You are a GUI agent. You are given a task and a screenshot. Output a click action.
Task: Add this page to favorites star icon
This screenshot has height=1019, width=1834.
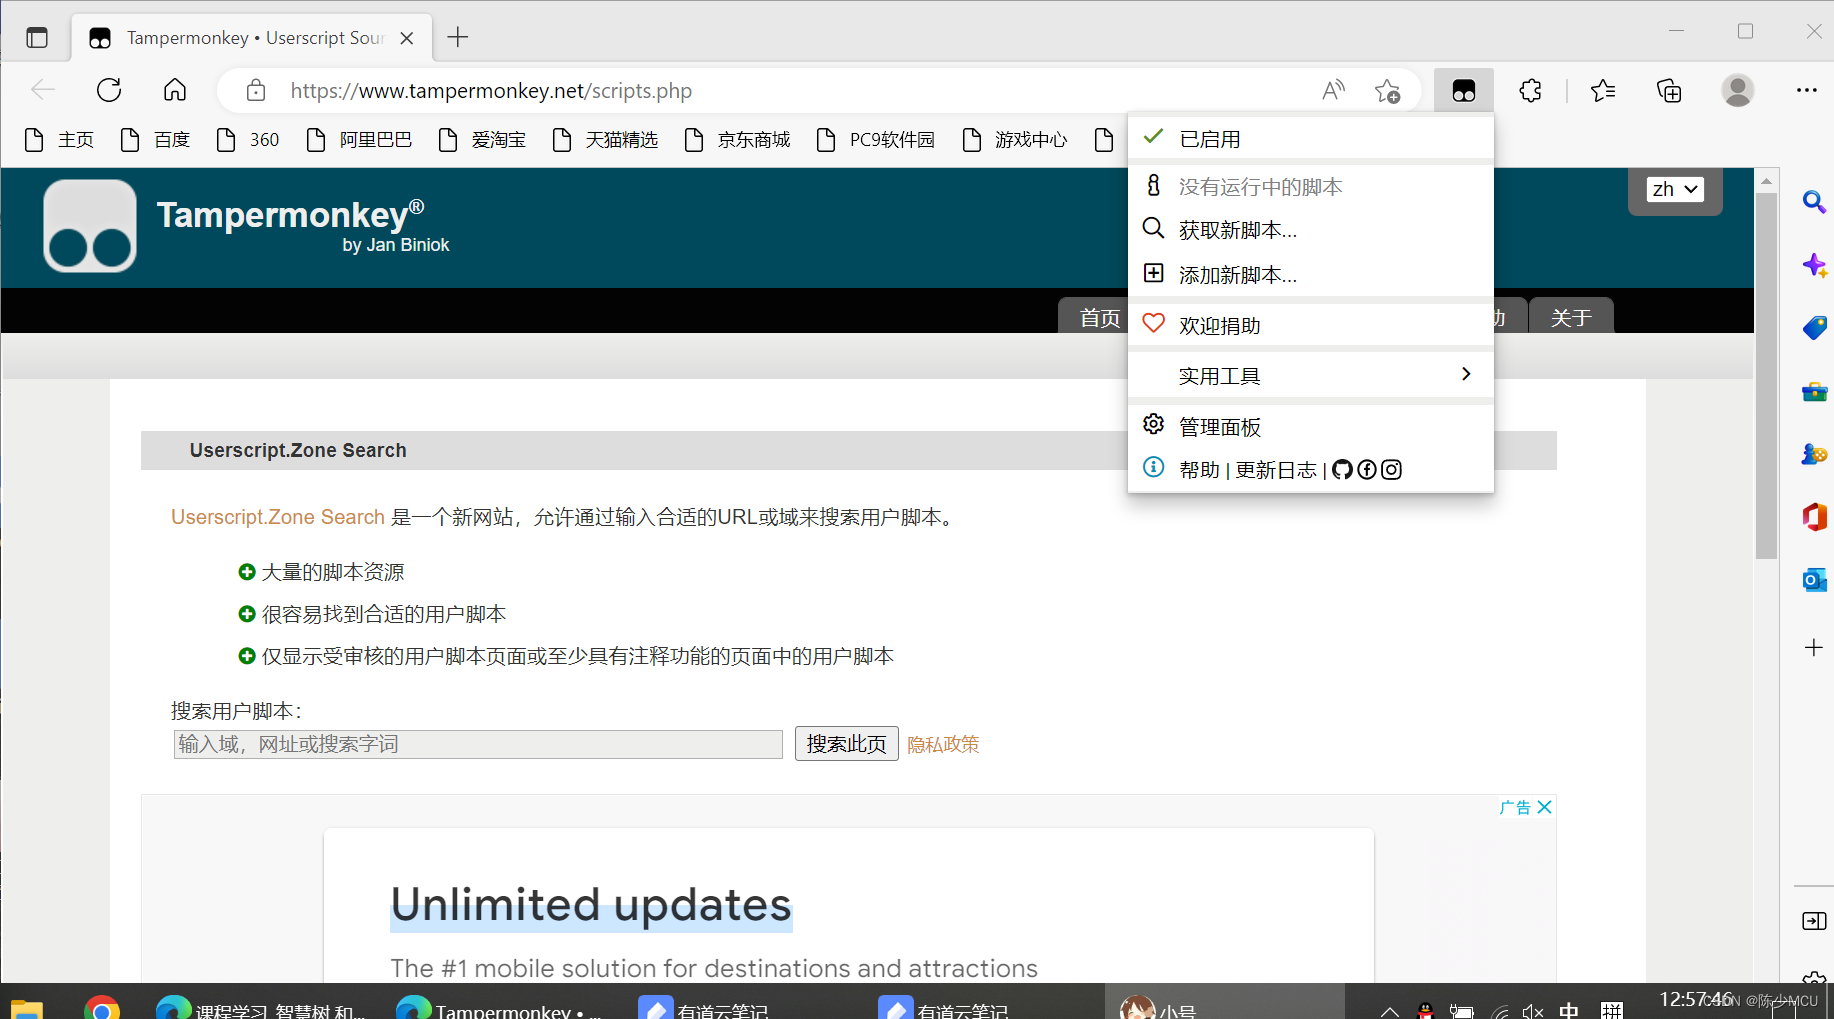(x=1387, y=91)
